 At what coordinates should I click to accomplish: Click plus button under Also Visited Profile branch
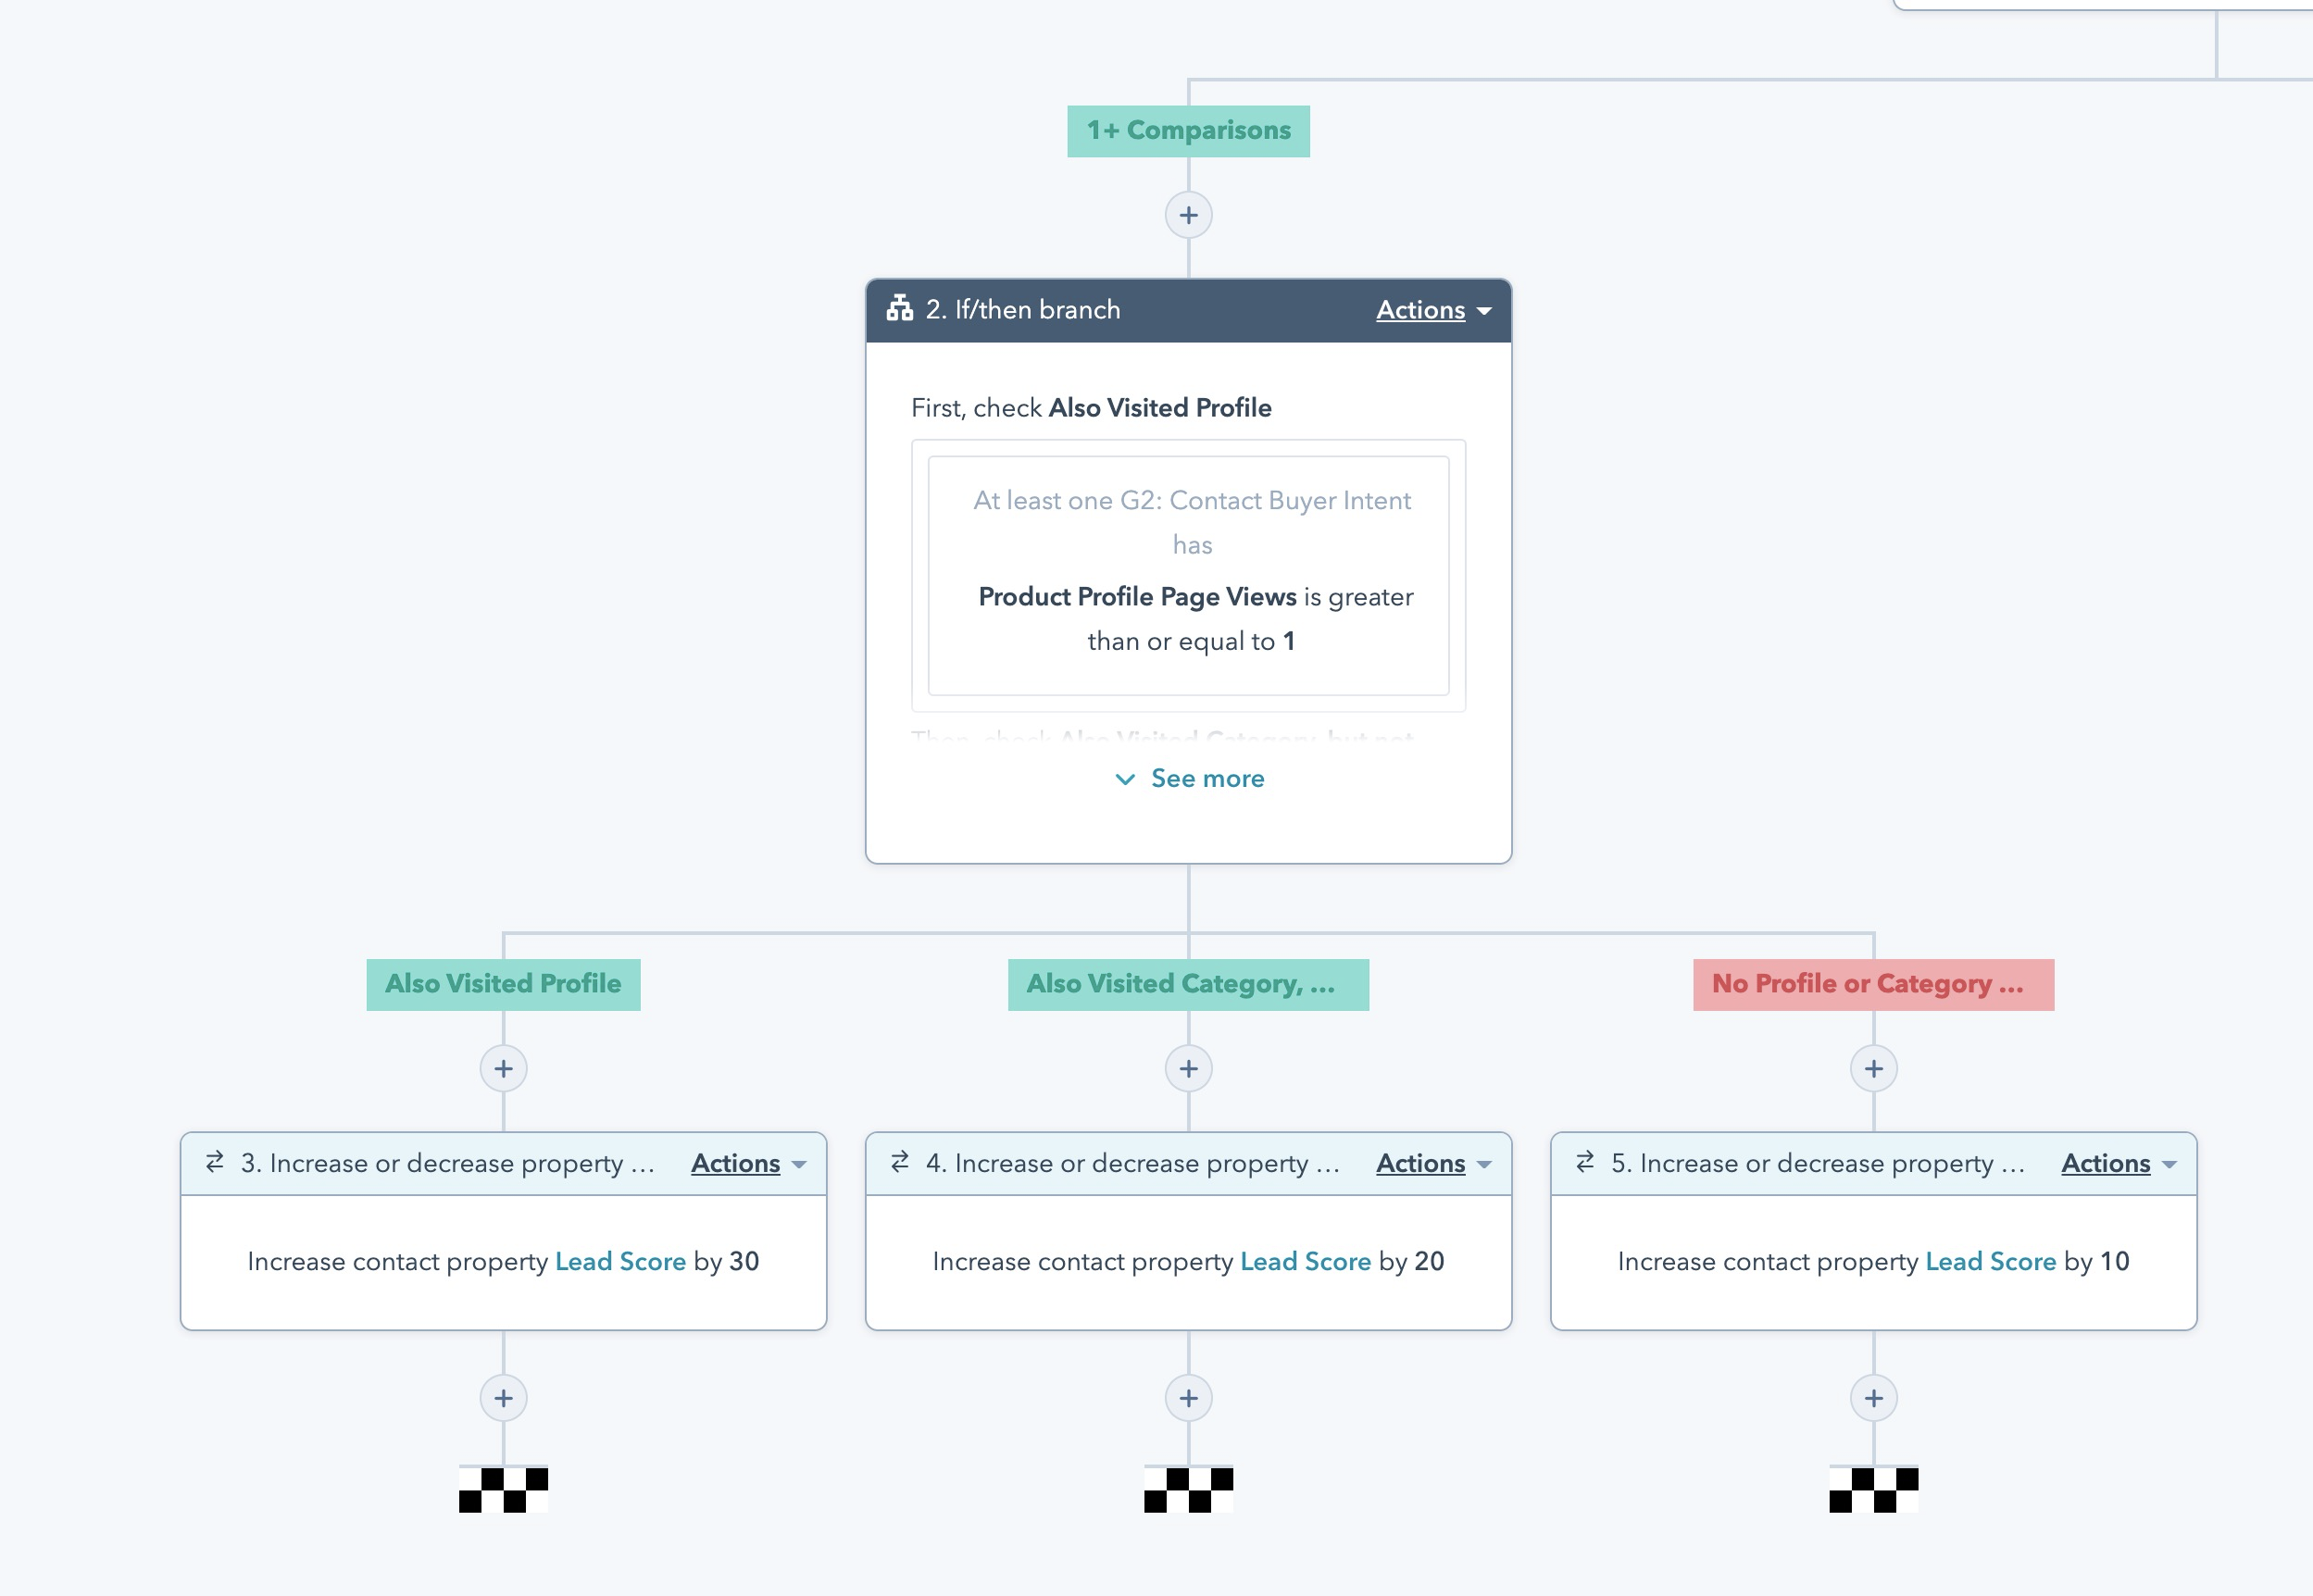(x=503, y=1068)
